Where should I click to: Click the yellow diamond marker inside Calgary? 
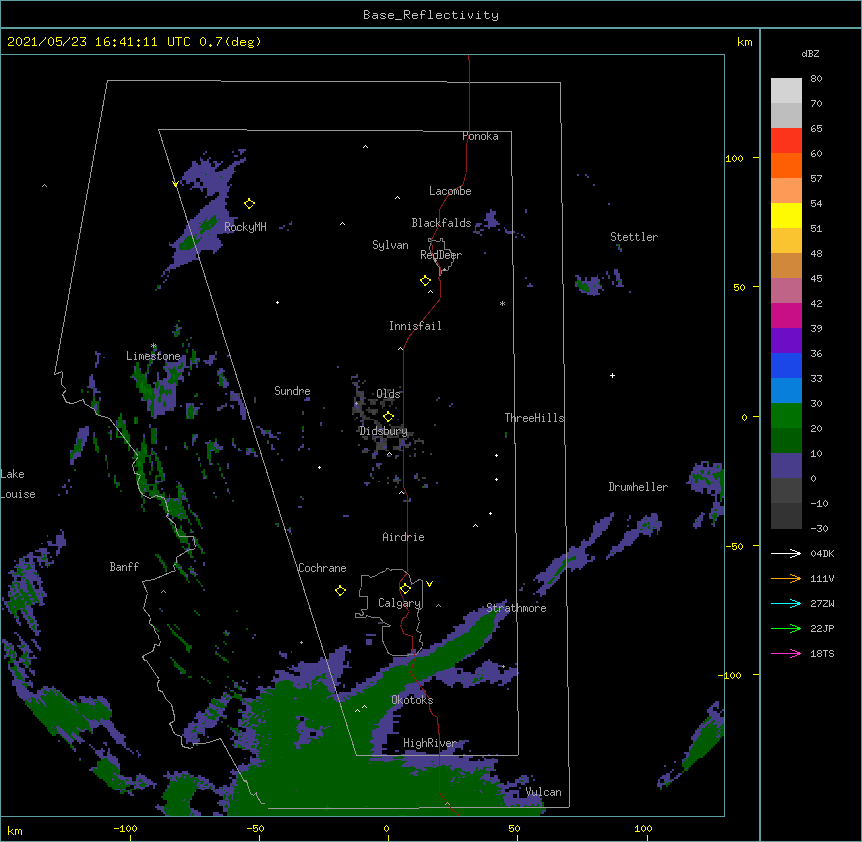(x=405, y=589)
